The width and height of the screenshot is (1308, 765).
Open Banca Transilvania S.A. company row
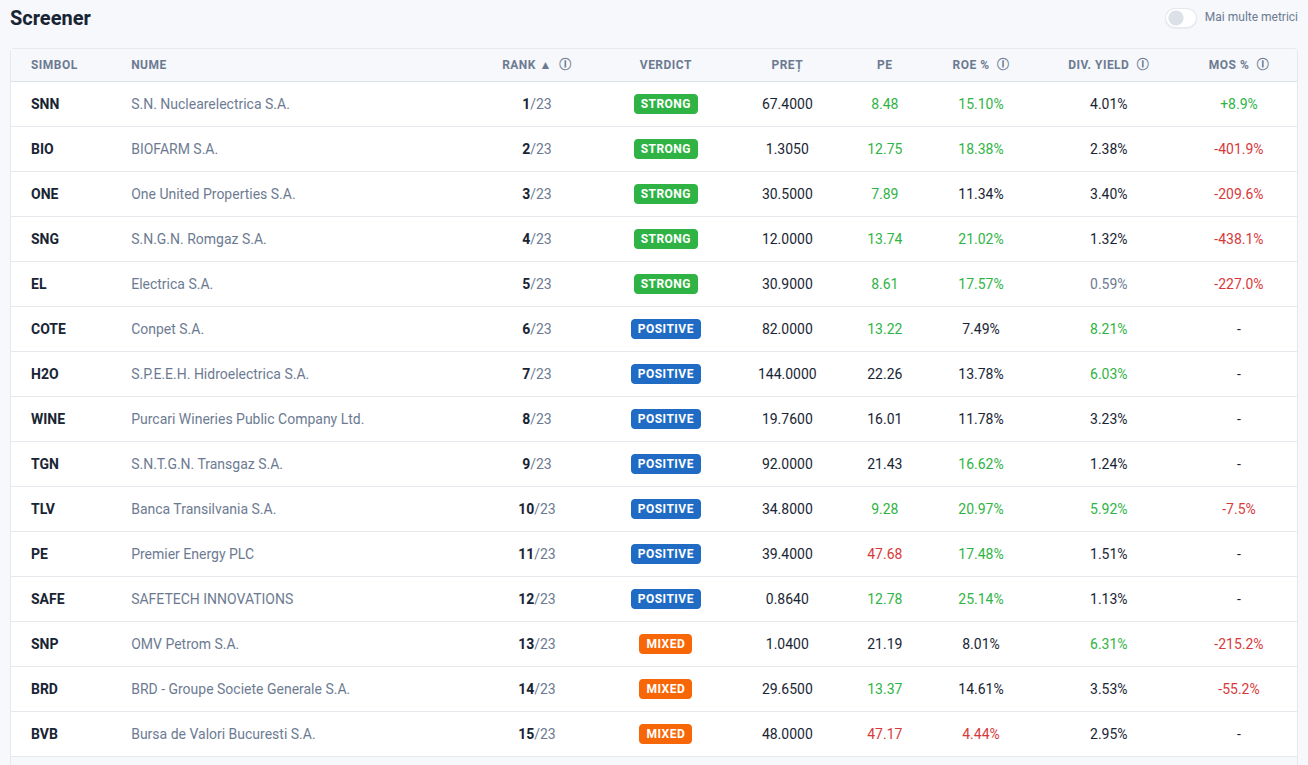(203, 509)
